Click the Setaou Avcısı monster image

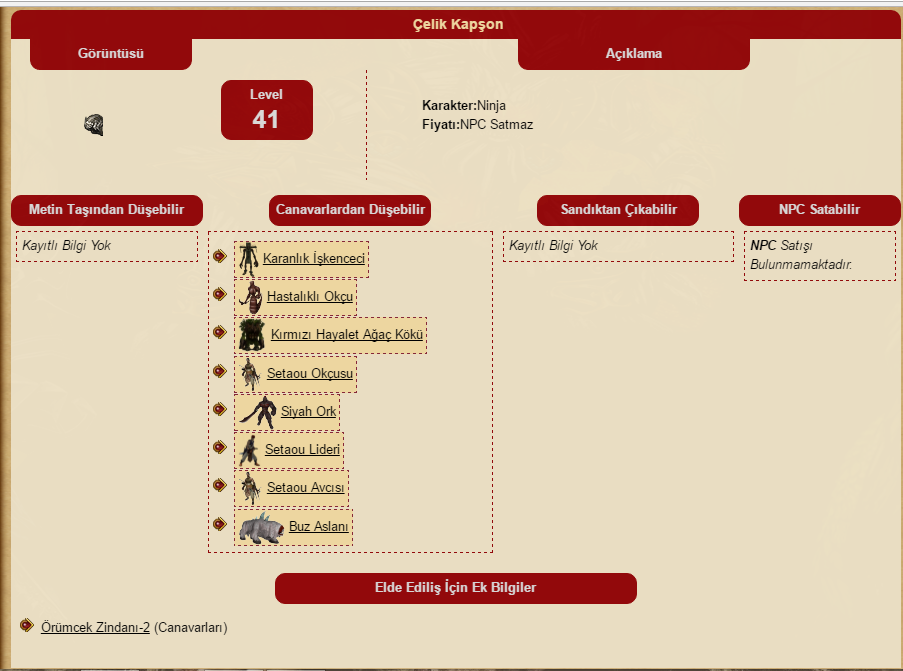[x=251, y=488]
